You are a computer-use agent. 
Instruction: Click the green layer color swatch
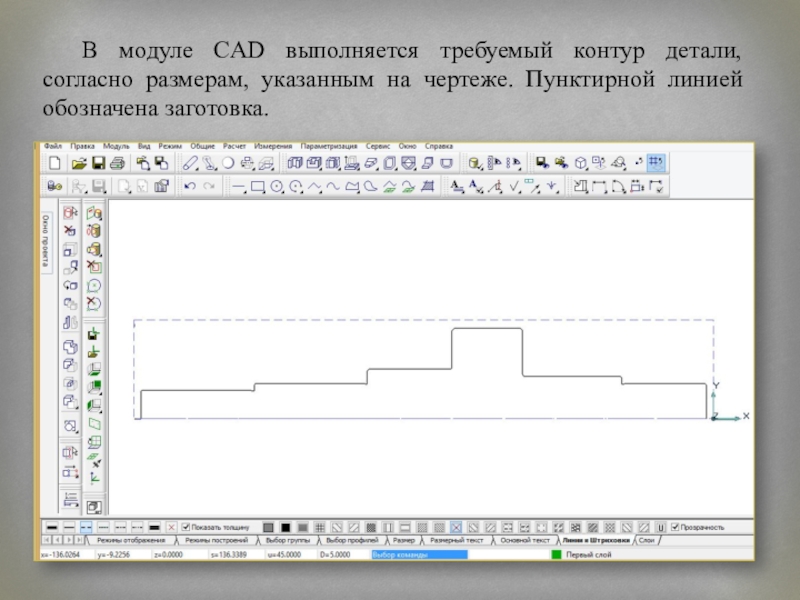557,553
